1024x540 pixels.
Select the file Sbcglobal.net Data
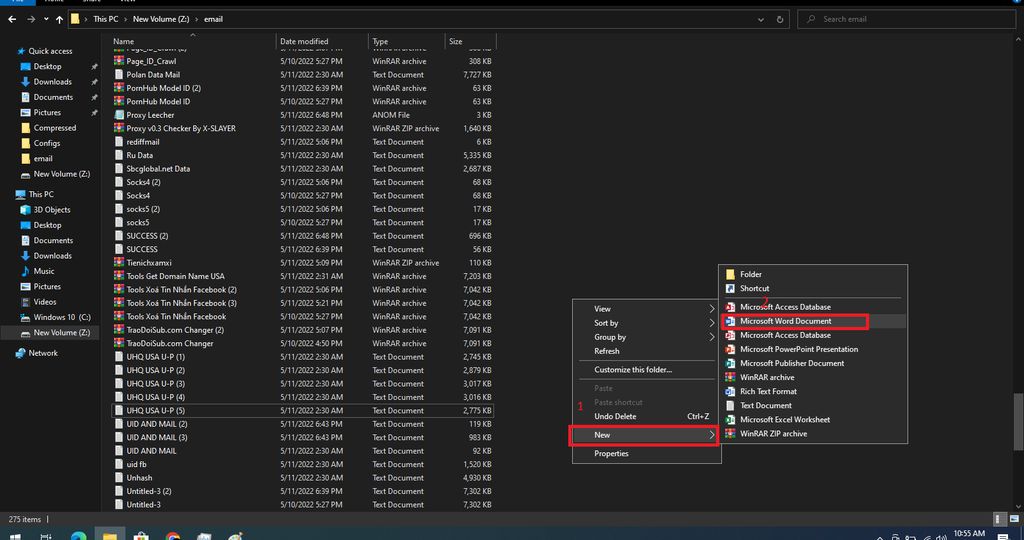pyautogui.click(x=158, y=169)
